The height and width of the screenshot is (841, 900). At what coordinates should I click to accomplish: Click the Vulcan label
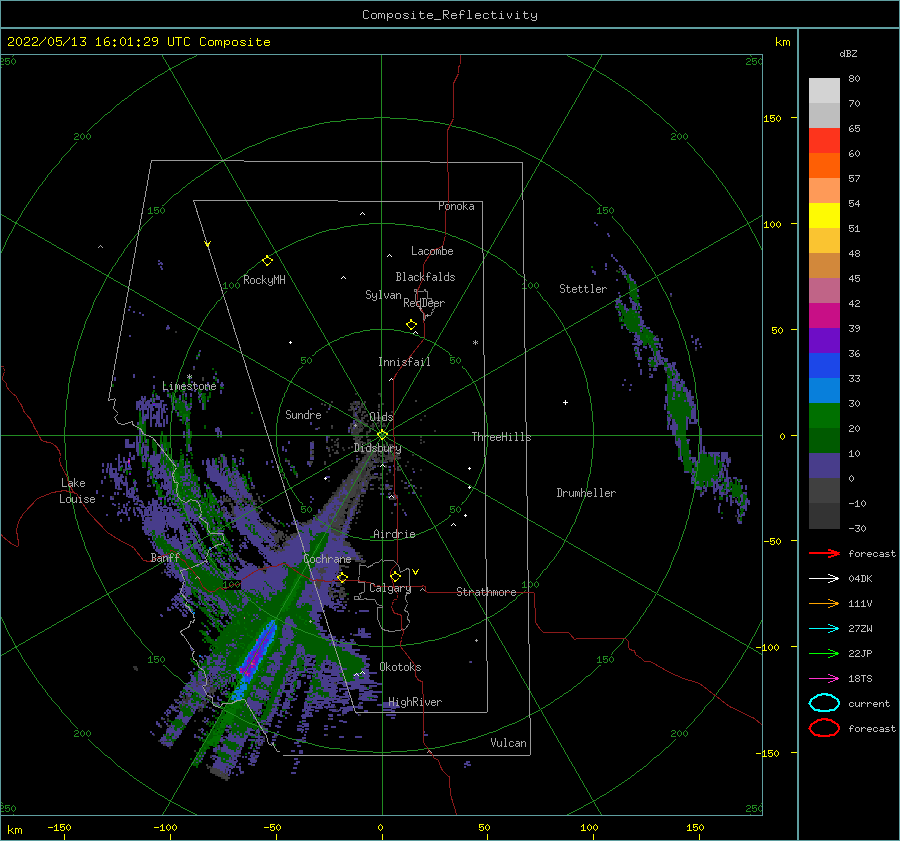coord(508,743)
